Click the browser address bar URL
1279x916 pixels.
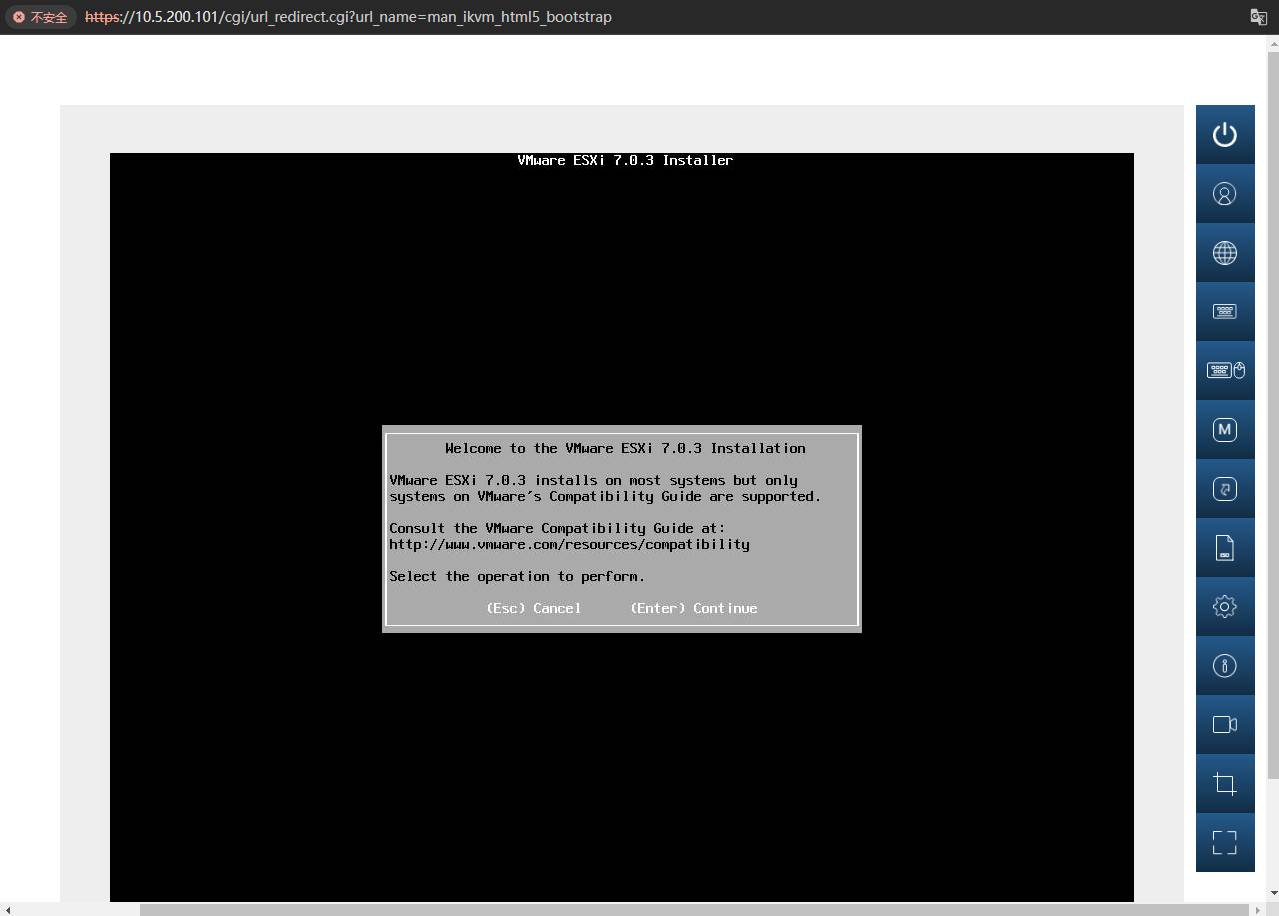coord(348,17)
